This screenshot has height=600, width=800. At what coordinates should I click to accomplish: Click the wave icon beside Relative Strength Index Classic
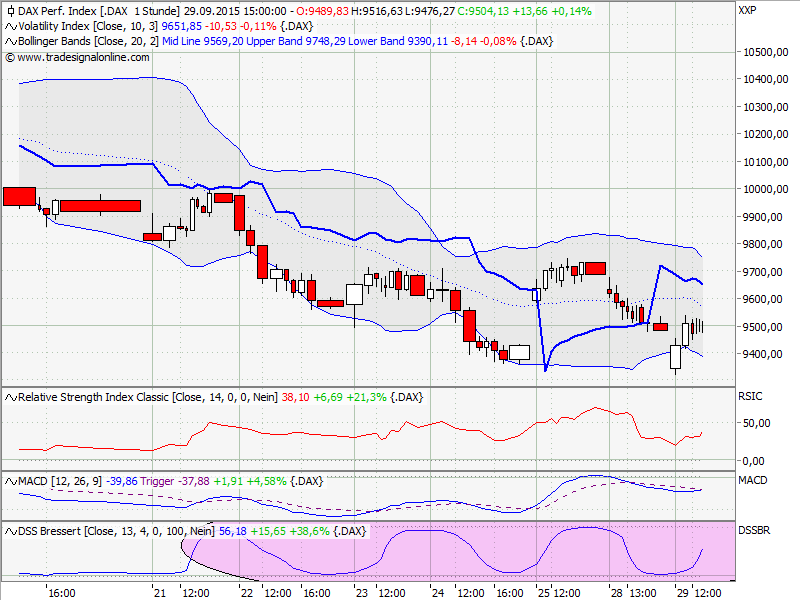[9, 397]
